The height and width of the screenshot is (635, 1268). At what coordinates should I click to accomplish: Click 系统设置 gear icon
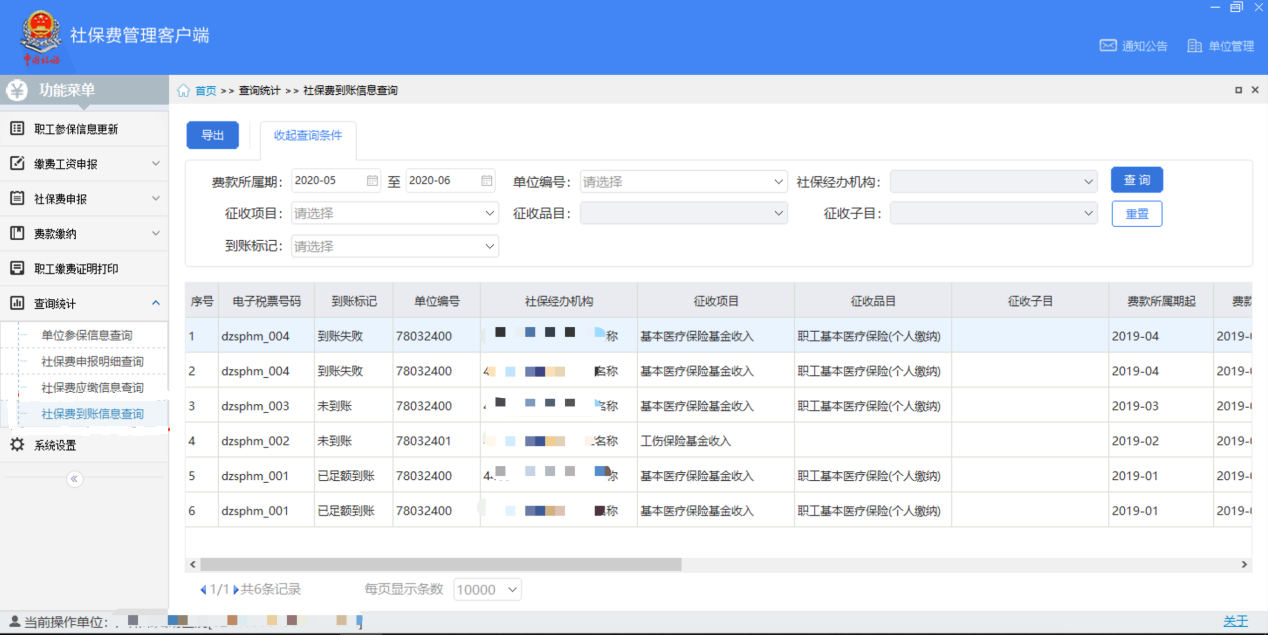[17, 445]
